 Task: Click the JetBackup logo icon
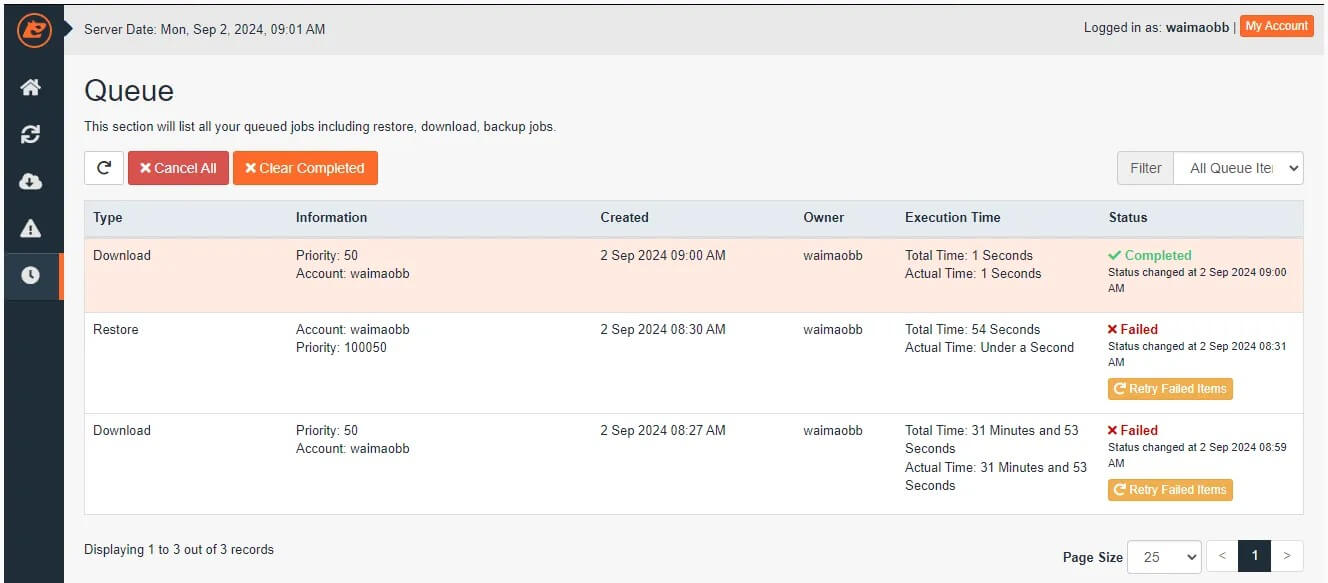click(x=33, y=30)
